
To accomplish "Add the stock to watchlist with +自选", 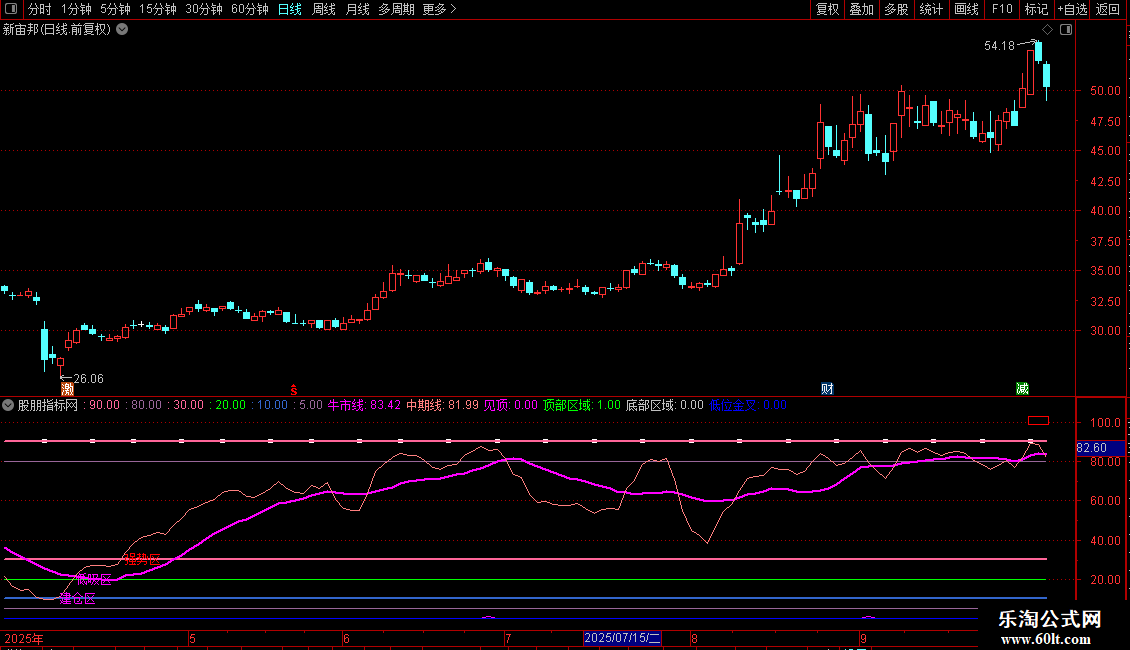I will coord(1072,10).
